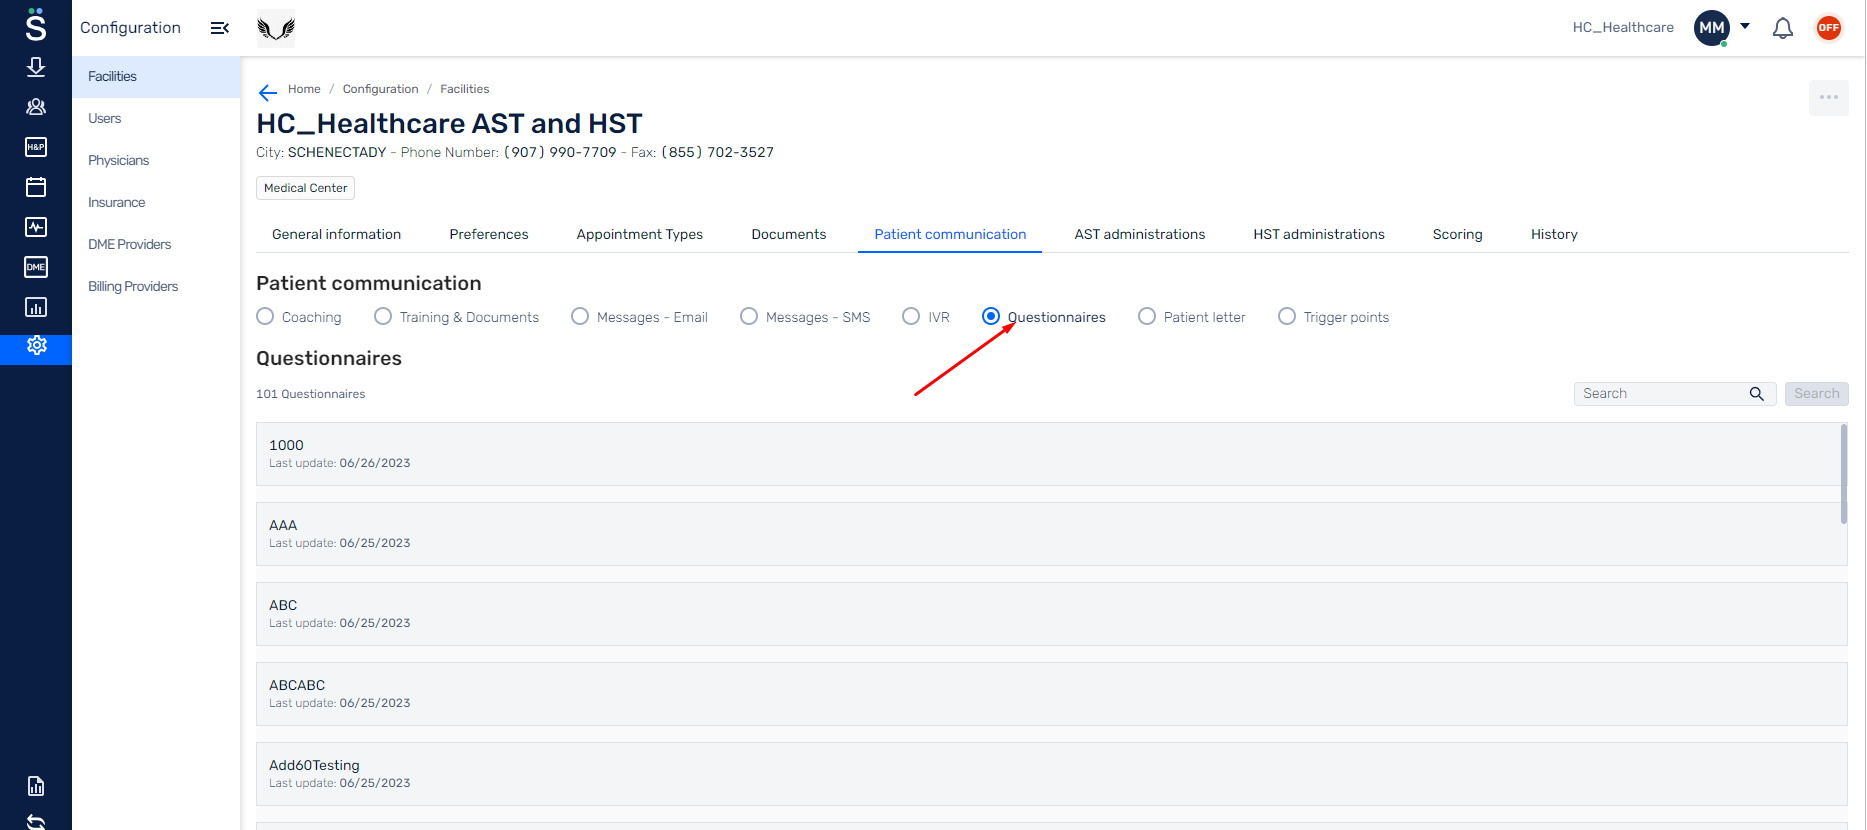Click the HC_Healthcare account name

coord(1623,28)
